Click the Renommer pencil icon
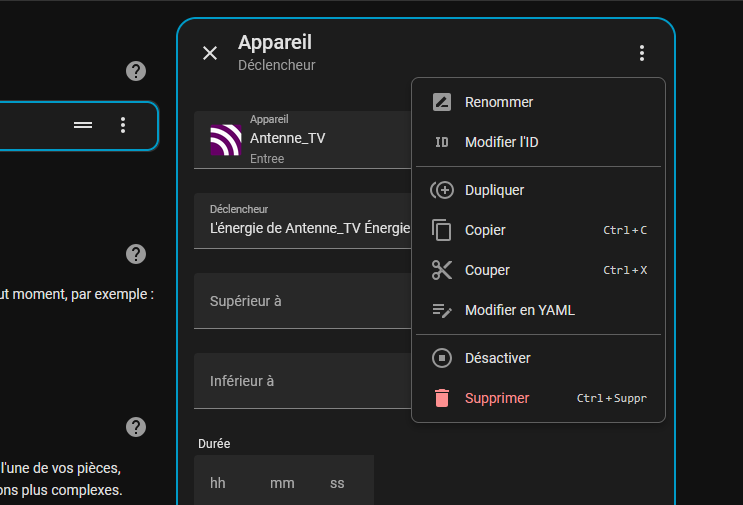Viewport: 743px width, 505px height. pos(442,102)
